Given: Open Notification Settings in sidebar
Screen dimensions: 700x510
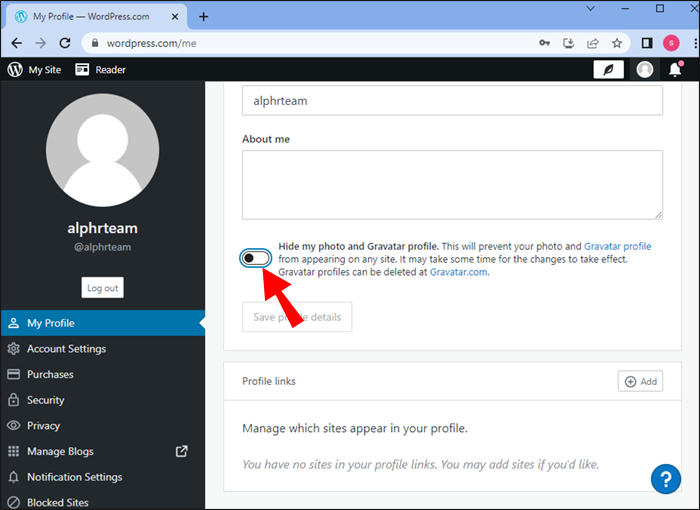Looking at the screenshot, I should (103, 477).
